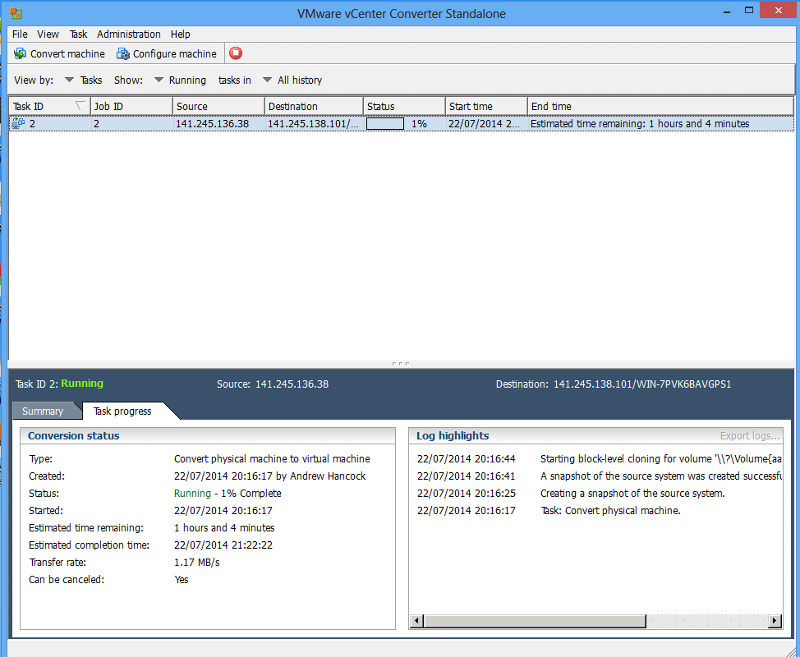Click the Created value by Andrew Hancock
Image resolution: width=800 pixels, height=657 pixels.
pos(270,476)
